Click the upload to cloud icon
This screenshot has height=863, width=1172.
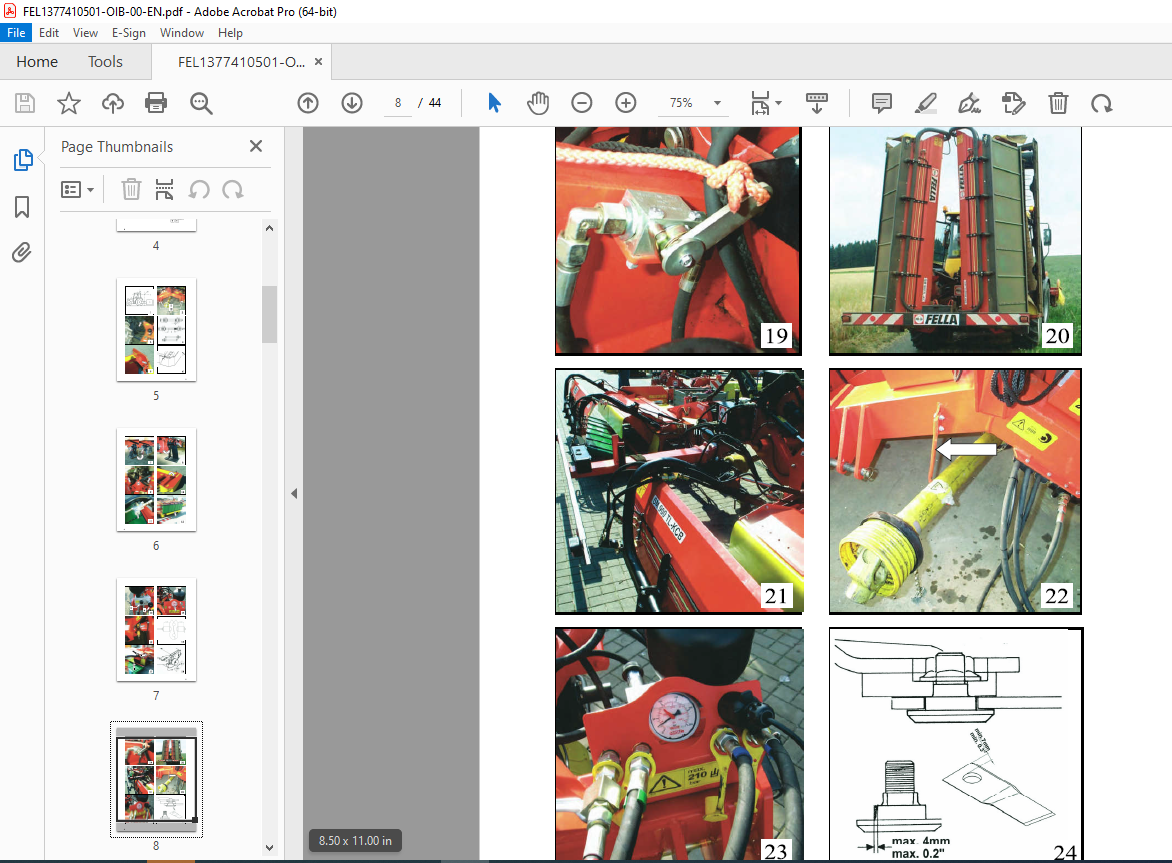[x=113, y=102]
